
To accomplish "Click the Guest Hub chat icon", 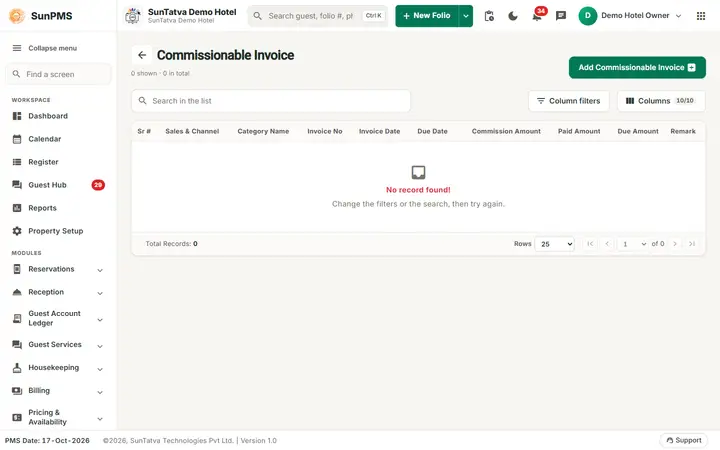I will pyautogui.click(x=17, y=185).
